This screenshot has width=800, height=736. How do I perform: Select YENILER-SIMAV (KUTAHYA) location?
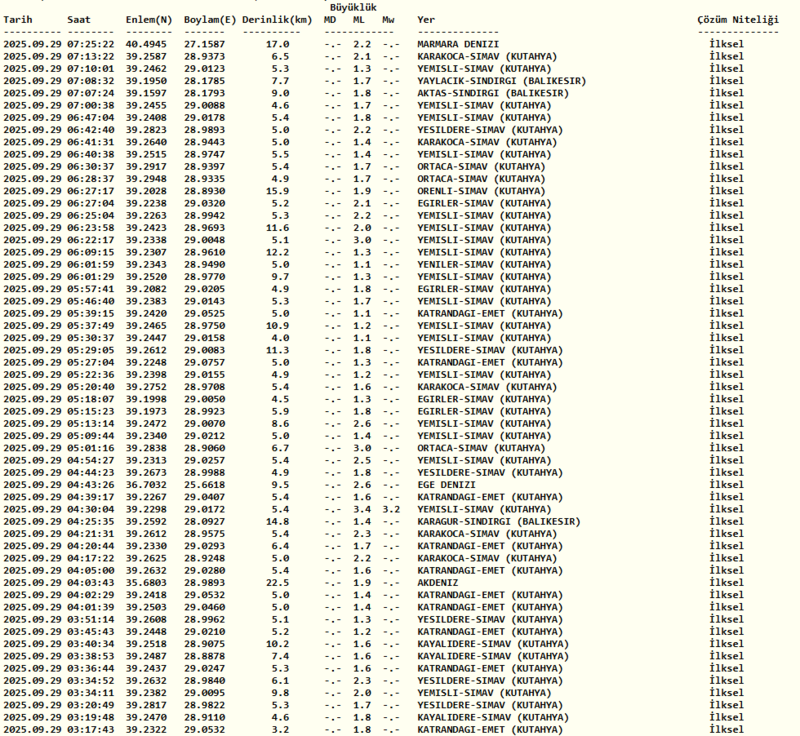485,265
